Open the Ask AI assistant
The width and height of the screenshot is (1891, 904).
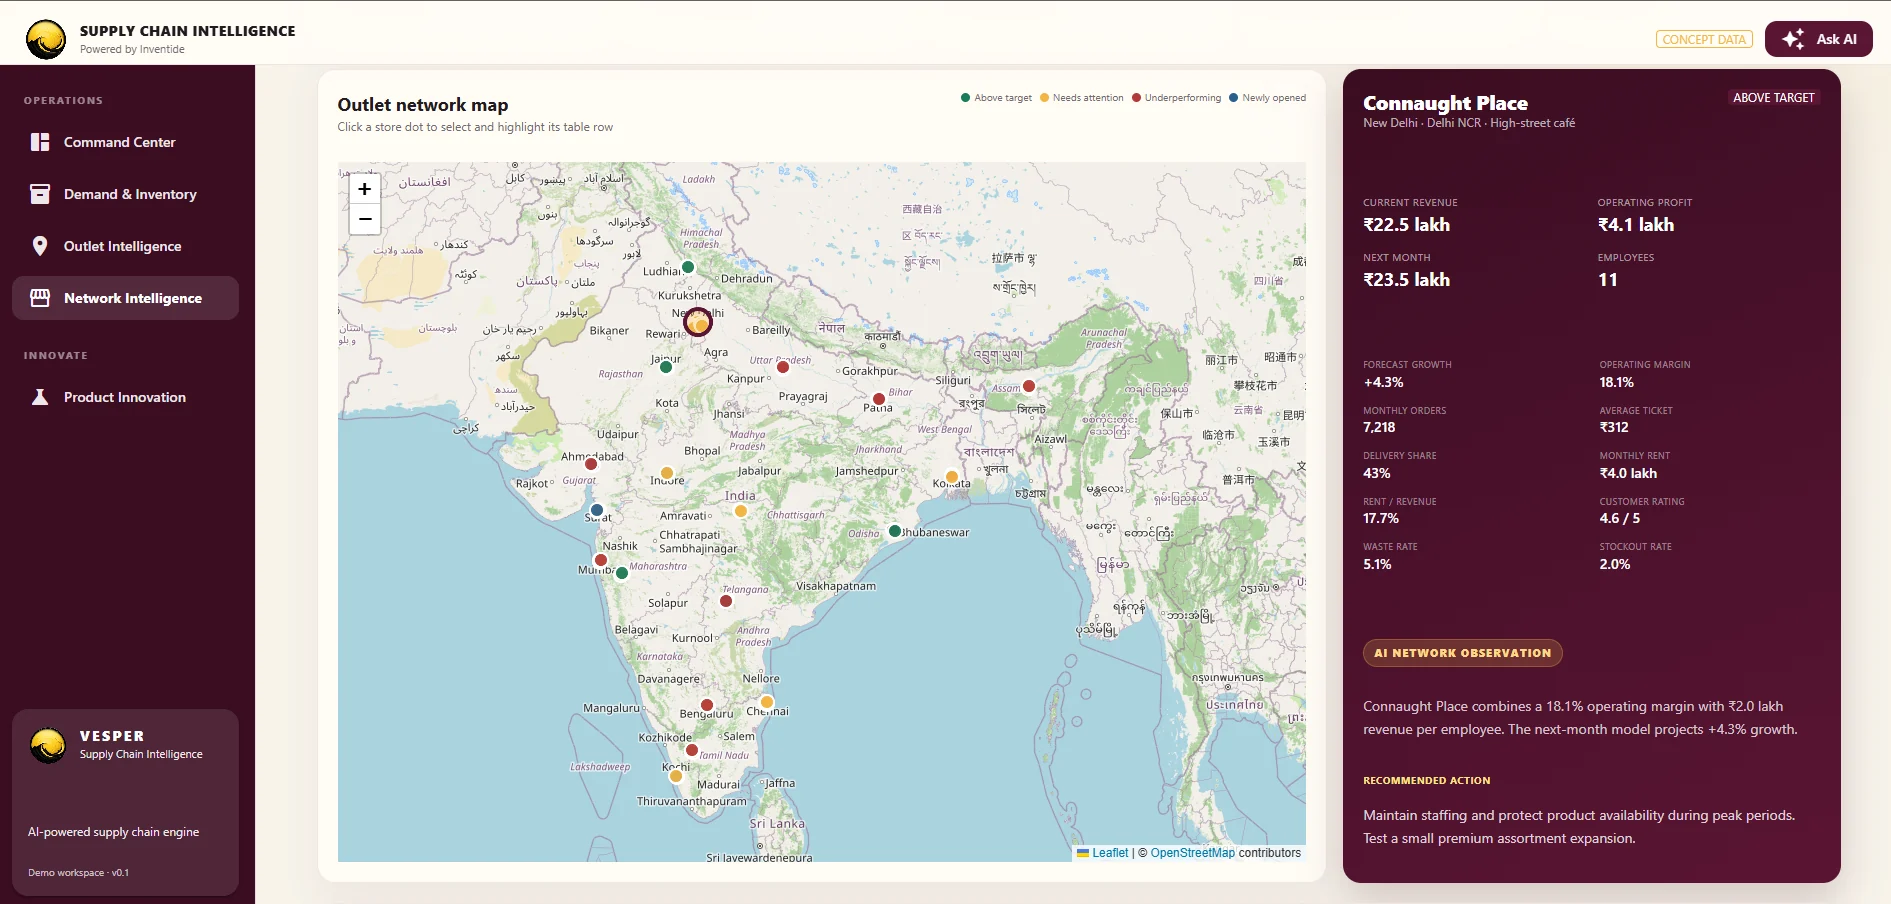click(x=1818, y=39)
